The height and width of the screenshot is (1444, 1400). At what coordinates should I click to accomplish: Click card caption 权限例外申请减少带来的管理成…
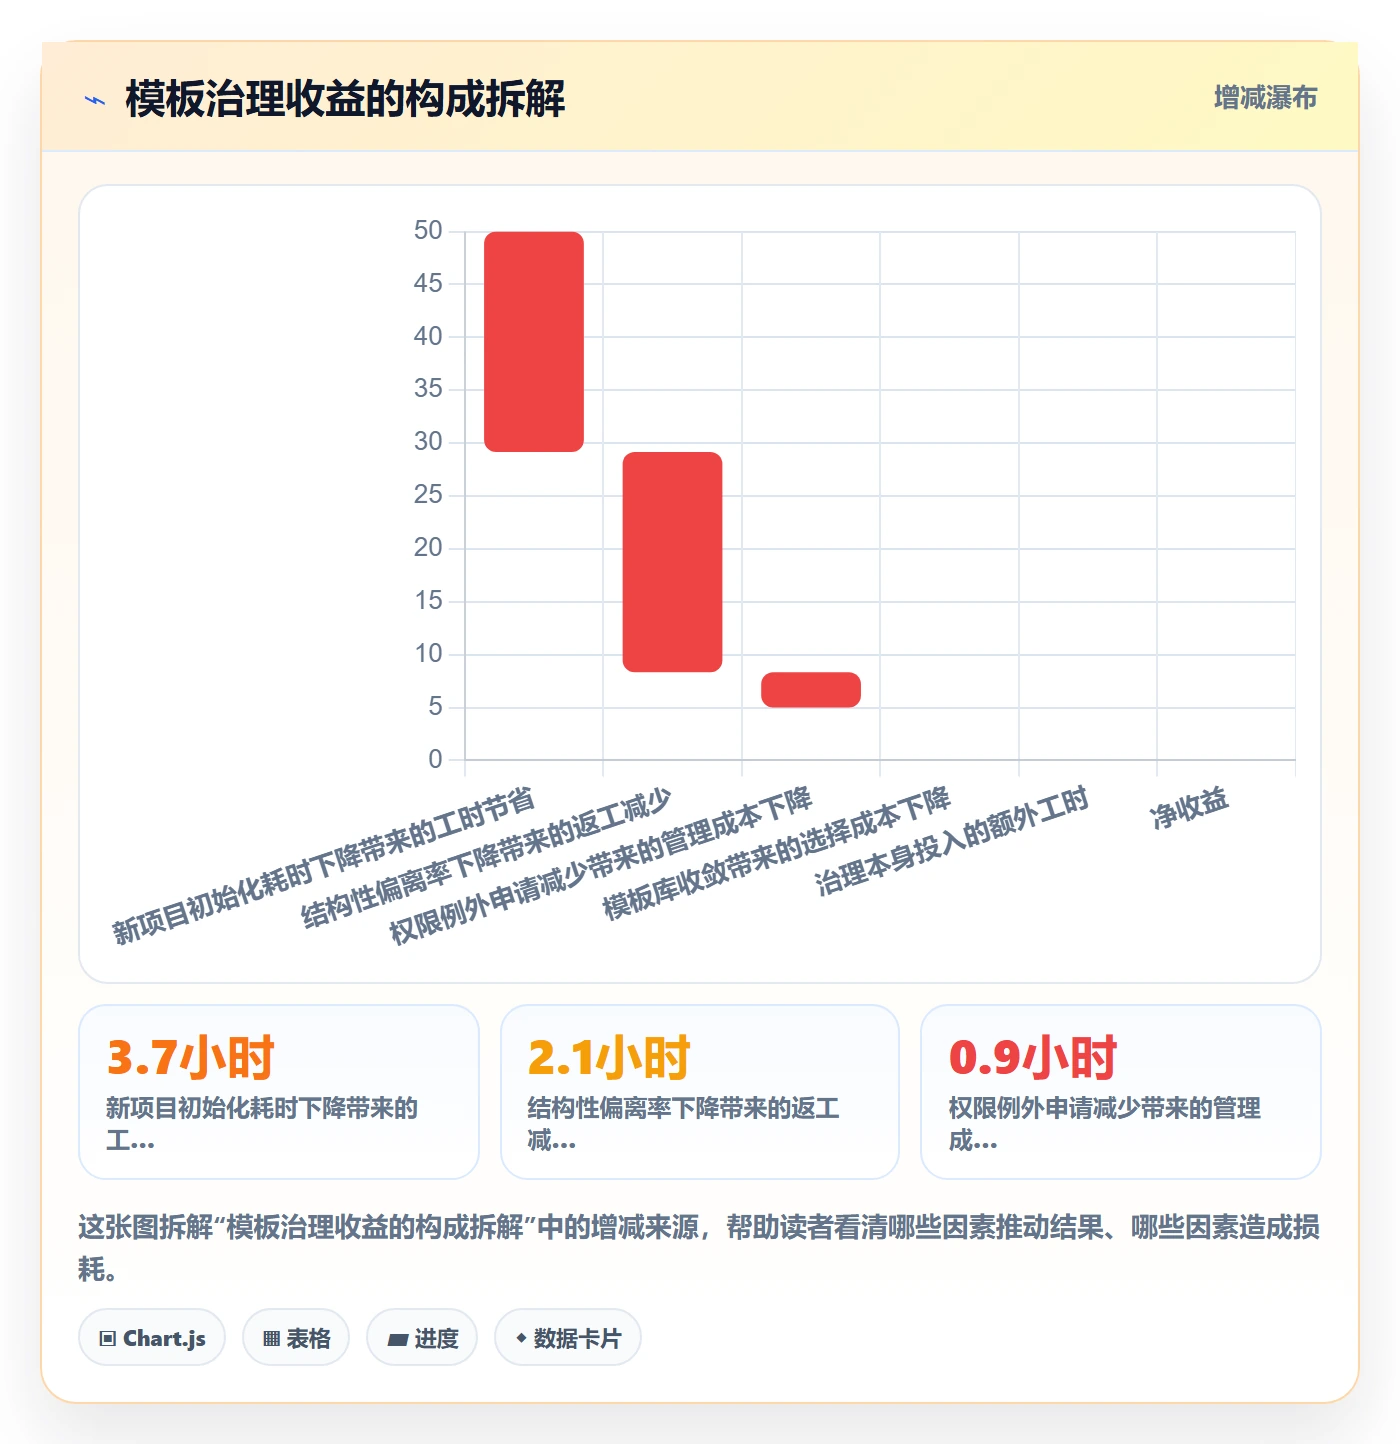click(1104, 1124)
